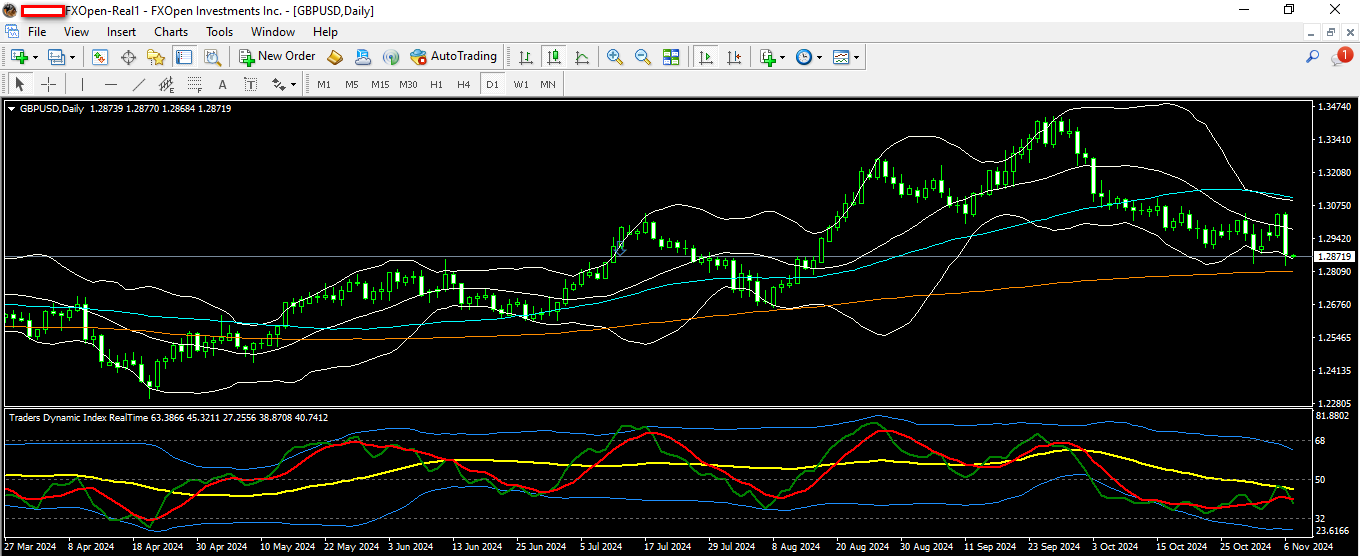Open the MQL5 community cloud icon
This screenshot has height=556, width=1360.
pos(362,57)
